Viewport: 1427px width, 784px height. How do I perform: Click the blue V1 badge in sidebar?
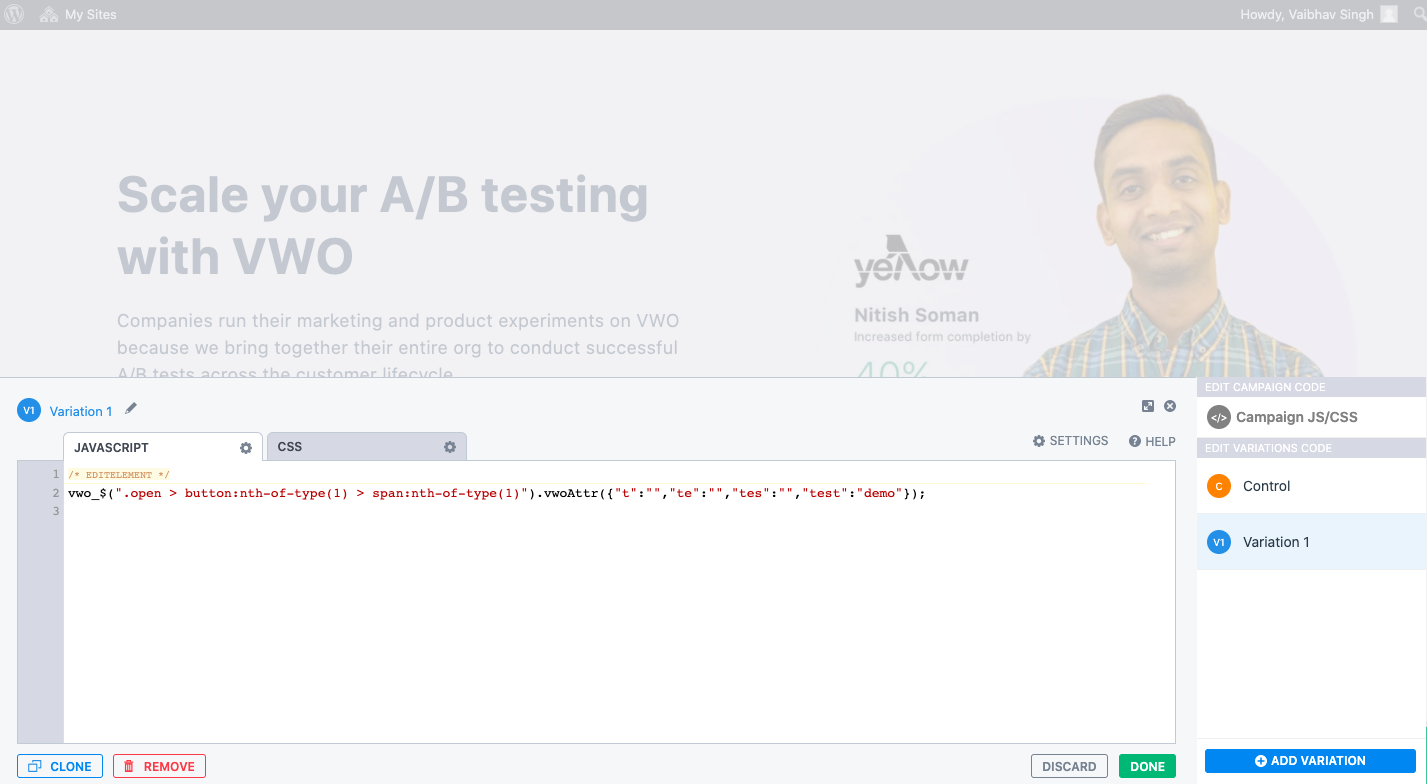[x=1218, y=542]
